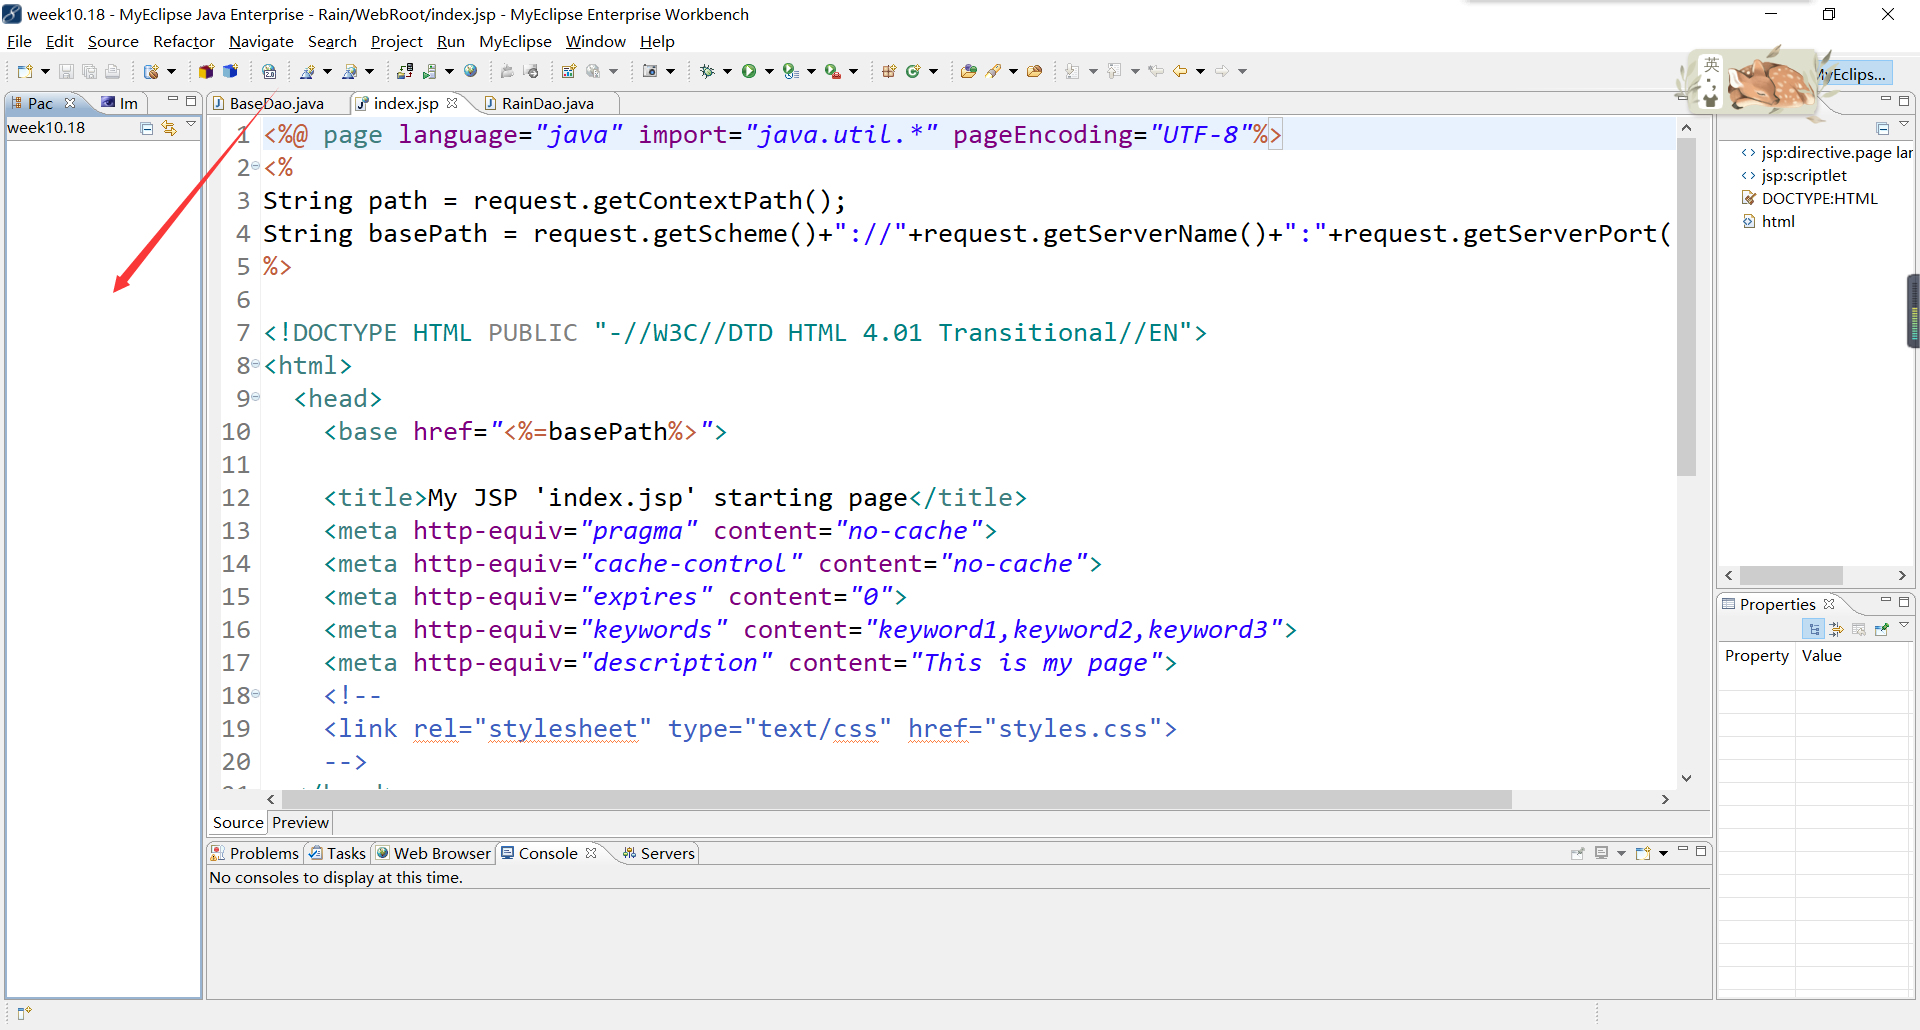Viewport: 1920px width, 1030px height.
Task: Click the Debug bug icon
Action: 707,71
